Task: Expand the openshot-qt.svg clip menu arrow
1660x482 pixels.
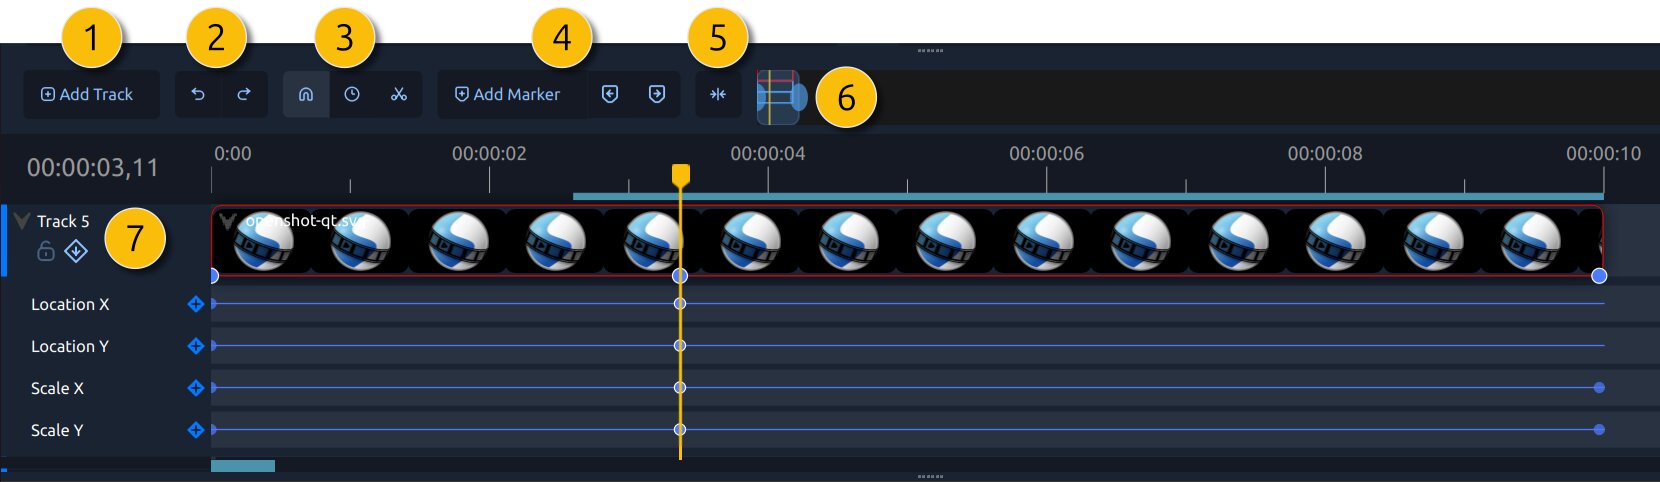Action: point(228,221)
